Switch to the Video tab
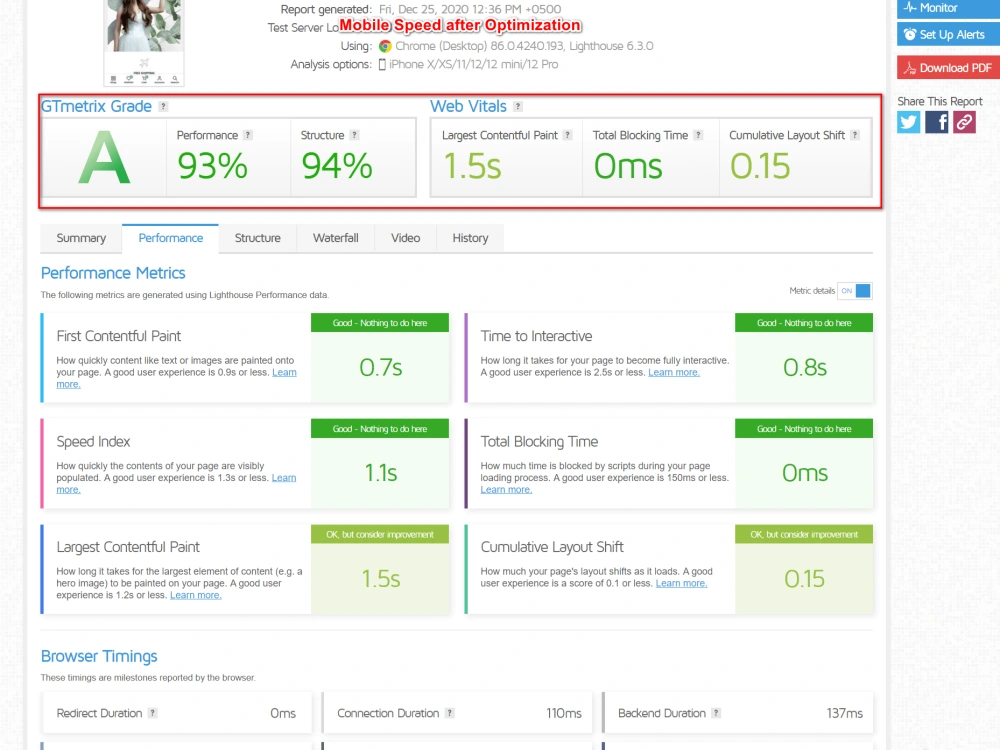The height and width of the screenshot is (750, 1000). 406,238
